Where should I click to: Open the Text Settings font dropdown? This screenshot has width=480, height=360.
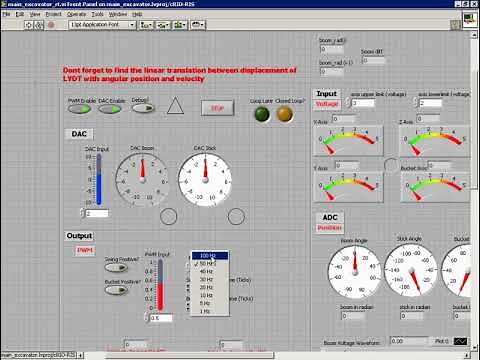tap(102, 25)
